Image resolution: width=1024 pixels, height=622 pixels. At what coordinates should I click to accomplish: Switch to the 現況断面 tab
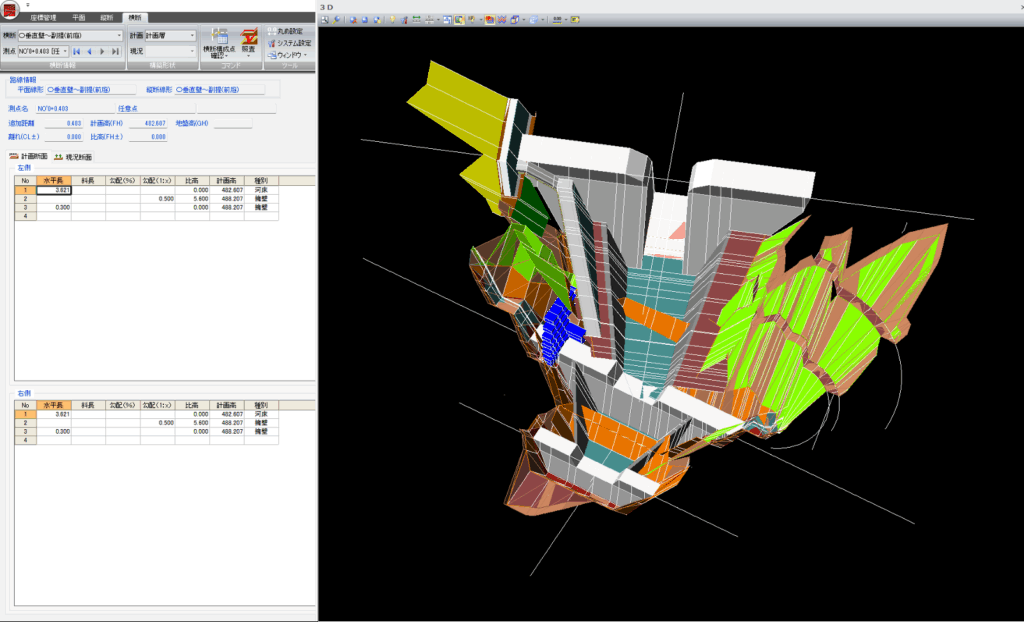73,157
